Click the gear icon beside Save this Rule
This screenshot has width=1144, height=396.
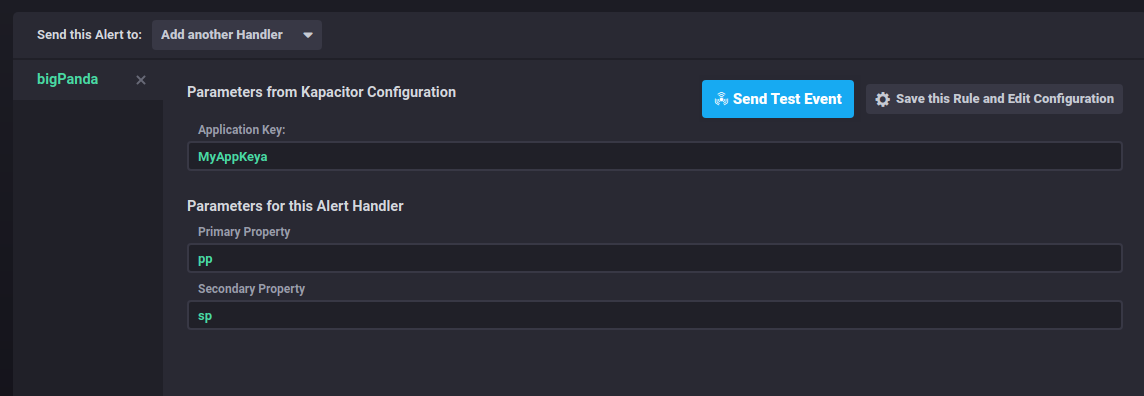point(883,99)
